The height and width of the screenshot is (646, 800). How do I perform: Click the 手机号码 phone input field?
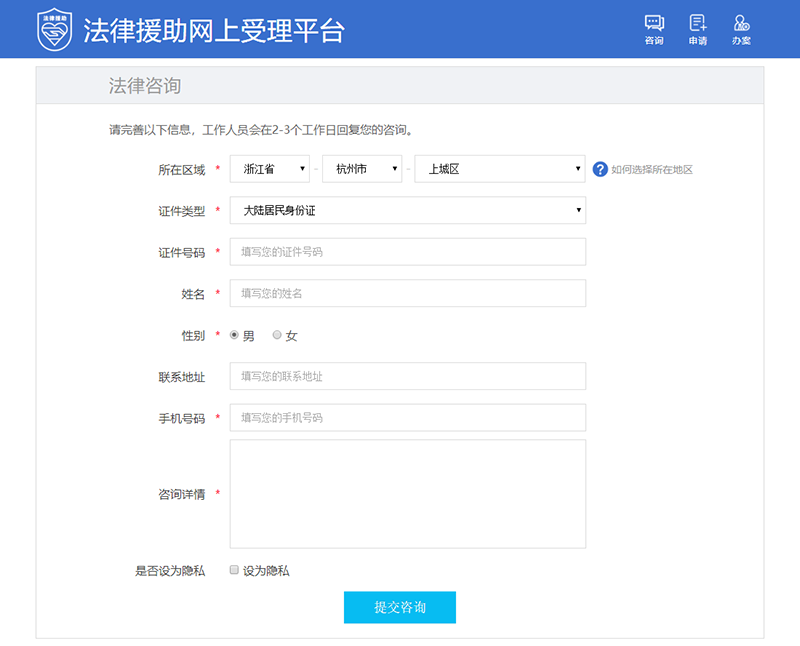[407, 417]
